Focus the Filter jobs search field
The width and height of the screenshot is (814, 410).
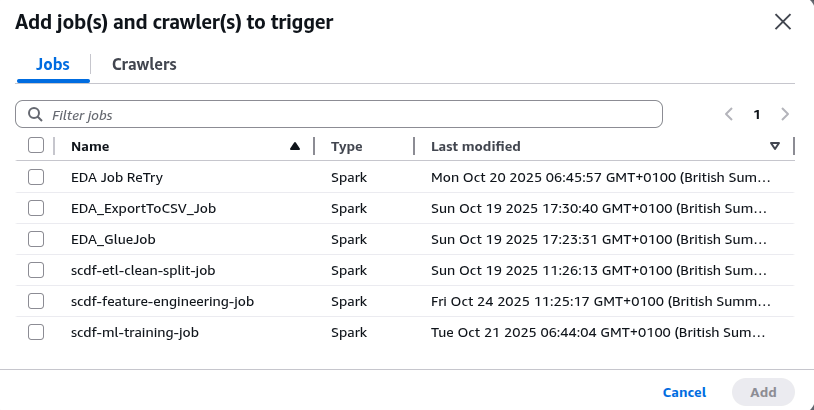350,115
